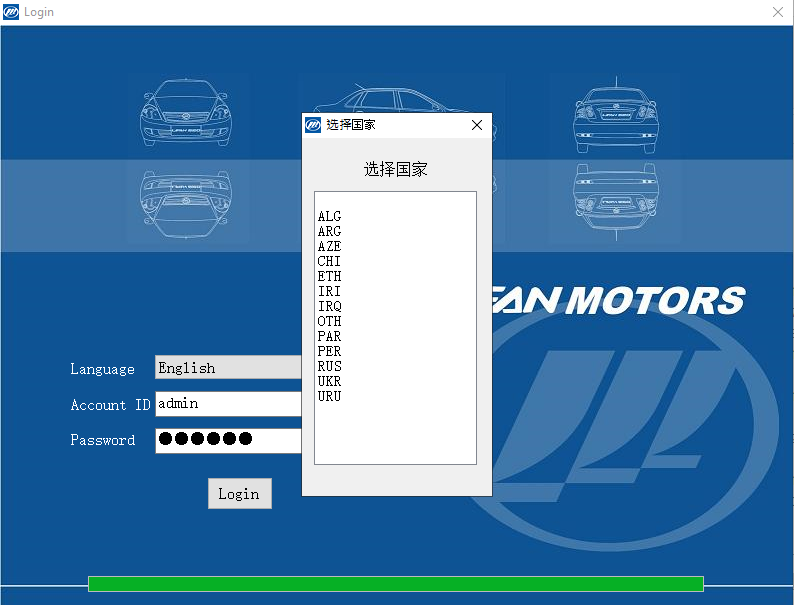Pick UKR entry in country list
Viewport: 794px width, 605px height.
point(329,381)
